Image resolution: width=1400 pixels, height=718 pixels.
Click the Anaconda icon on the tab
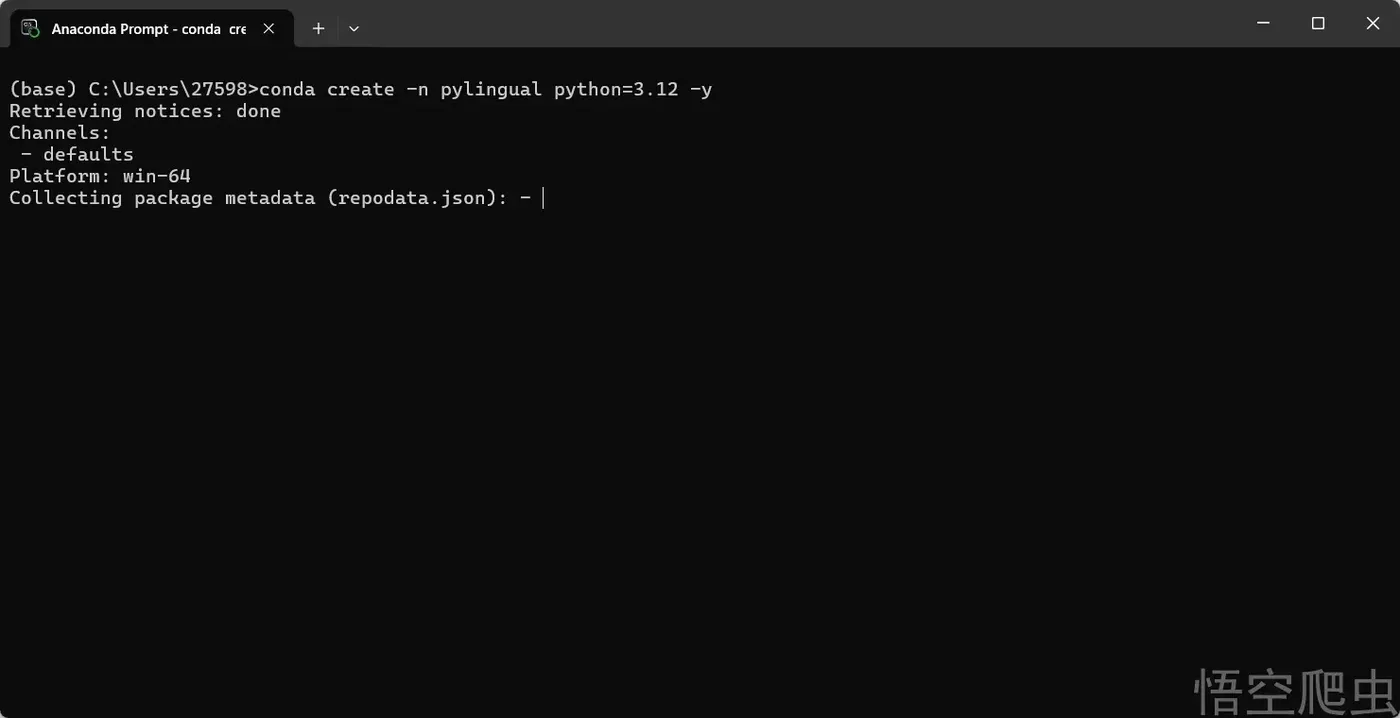[29, 28]
